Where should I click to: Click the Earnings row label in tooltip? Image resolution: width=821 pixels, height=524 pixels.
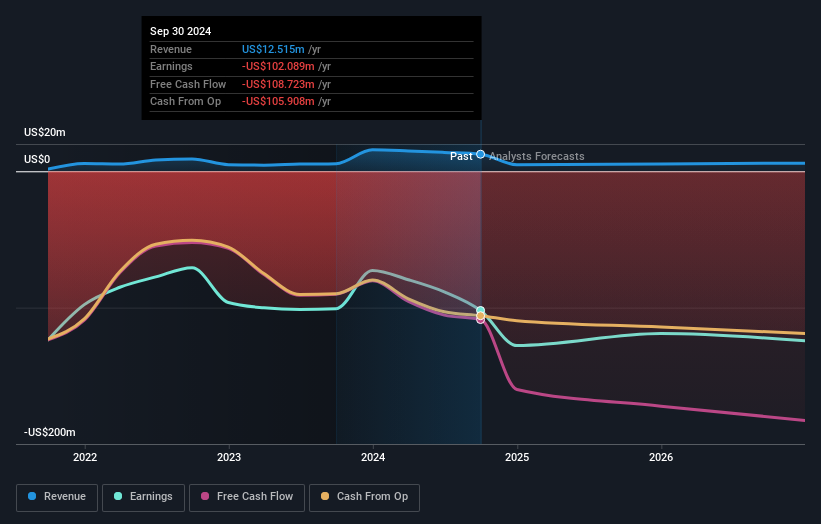click(x=171, y=66)
